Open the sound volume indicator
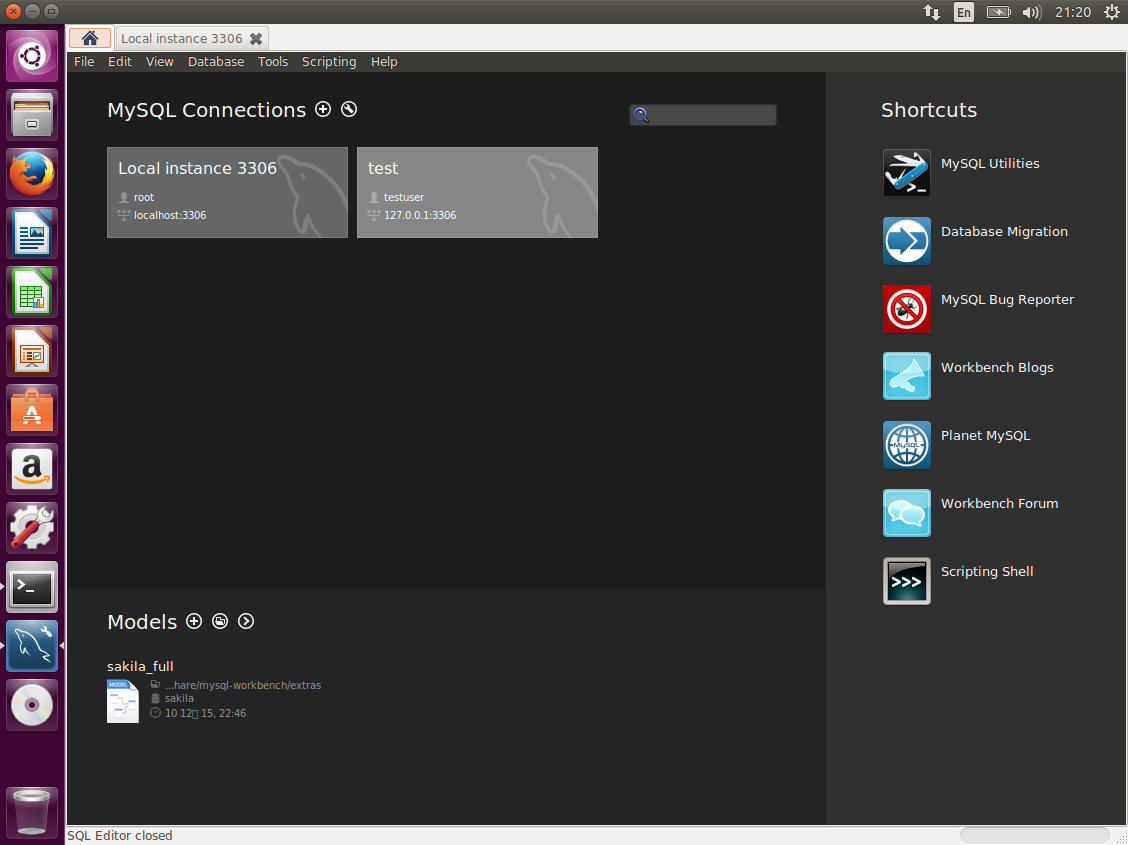This screenshot has width=1128, height=845. click(1032, 12)
